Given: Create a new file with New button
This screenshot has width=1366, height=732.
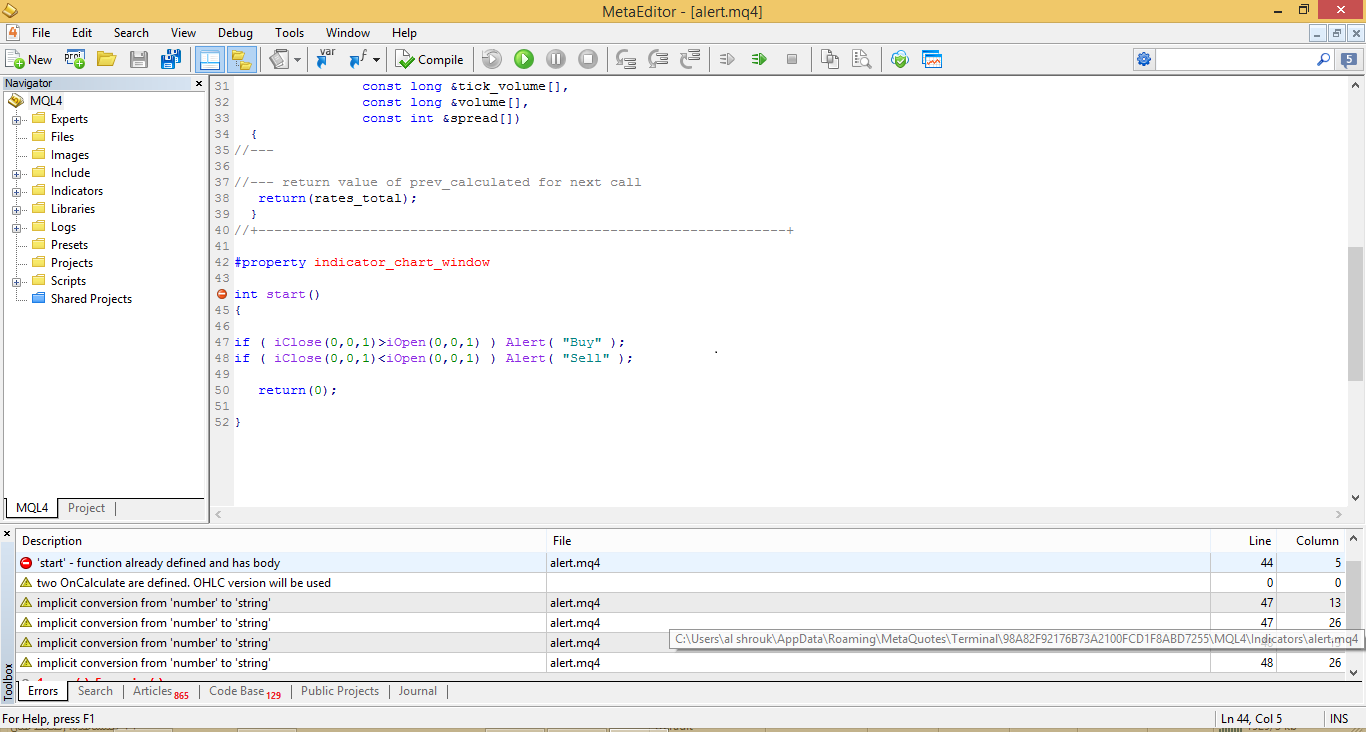Looking at the screenshot, I should pos(29,59).
